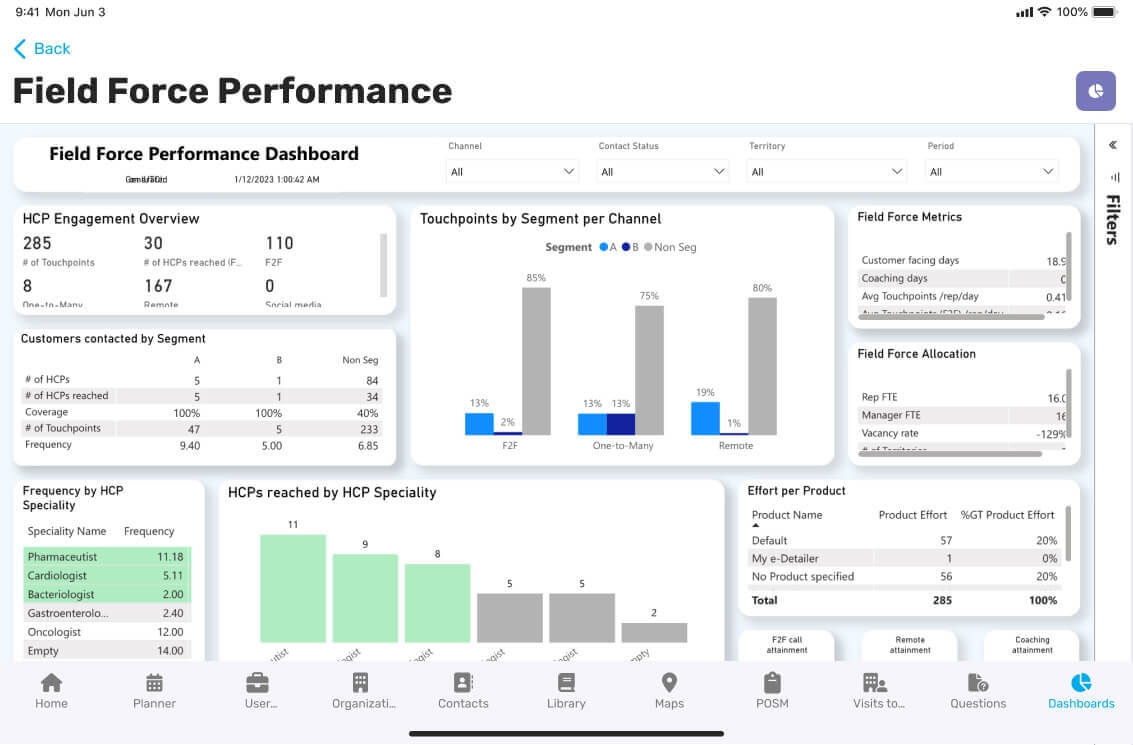Screen dimensions: 1133x745
Task: Open the Questions document icon
Action: click(x=978, y=682)
